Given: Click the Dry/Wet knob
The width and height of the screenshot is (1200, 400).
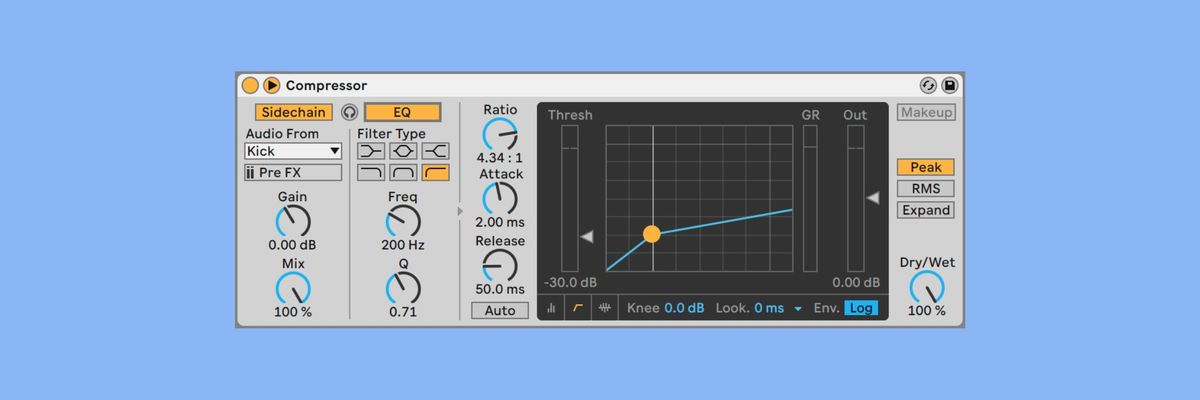Looking at the screenshot, I should click(x=927, y=287).
